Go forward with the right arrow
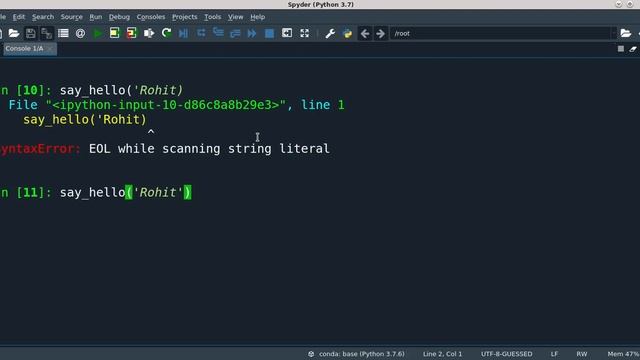The image size is (640, 360). pos(380,33)
